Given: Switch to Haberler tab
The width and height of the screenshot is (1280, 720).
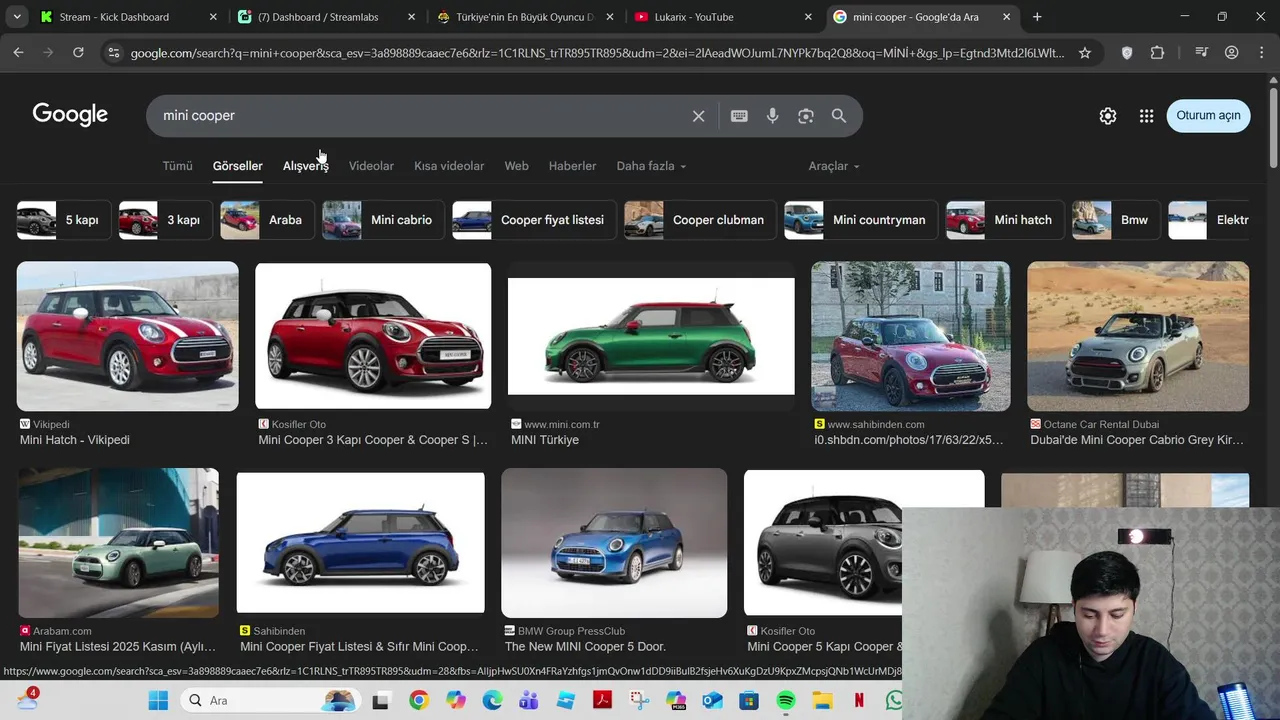Looking at the screenshot, I should 572,166.
